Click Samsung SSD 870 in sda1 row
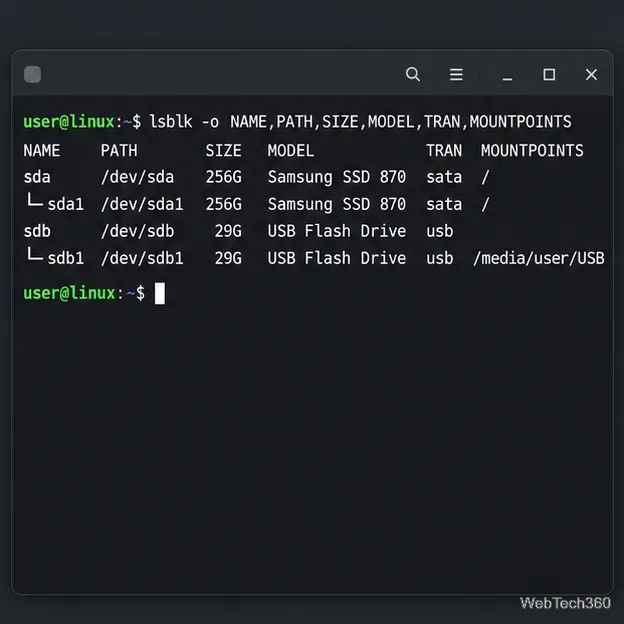 click(337, 205)
